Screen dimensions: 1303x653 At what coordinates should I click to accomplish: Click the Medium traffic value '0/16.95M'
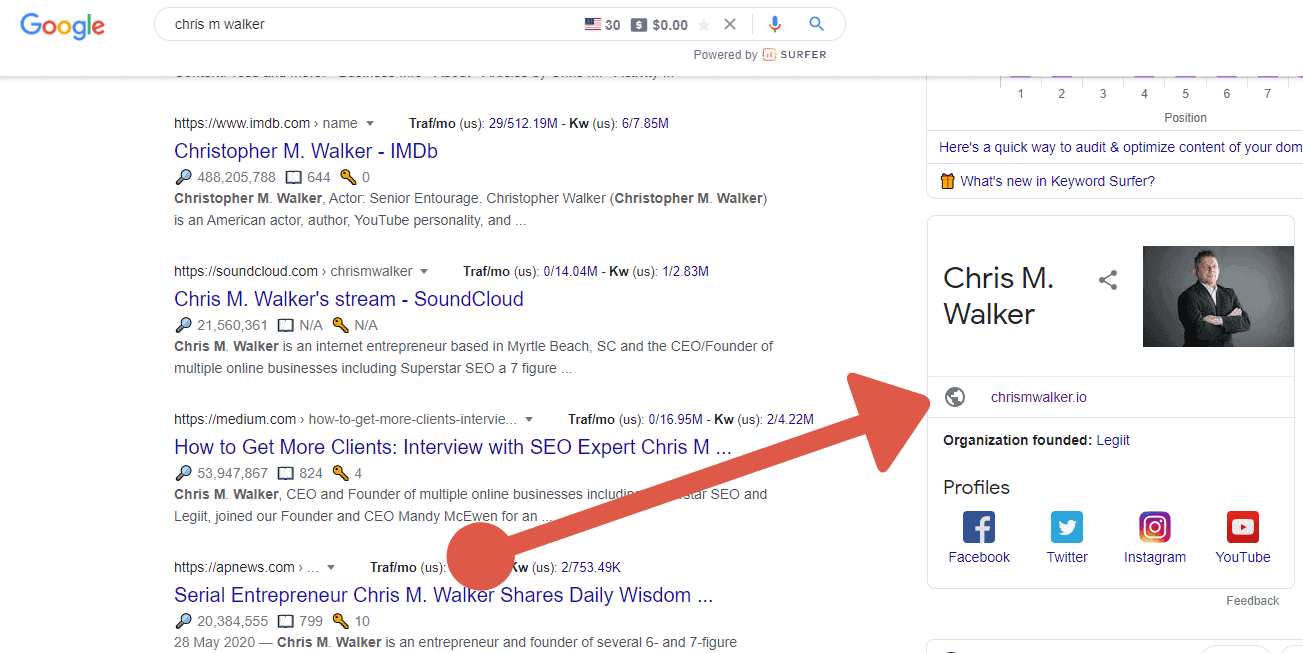pos(675,420)
